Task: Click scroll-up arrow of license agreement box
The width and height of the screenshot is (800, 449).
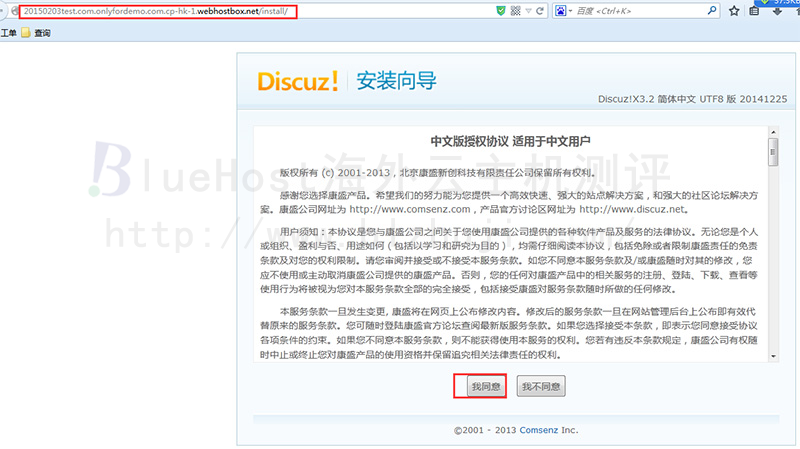Action: tap(773, 132)
